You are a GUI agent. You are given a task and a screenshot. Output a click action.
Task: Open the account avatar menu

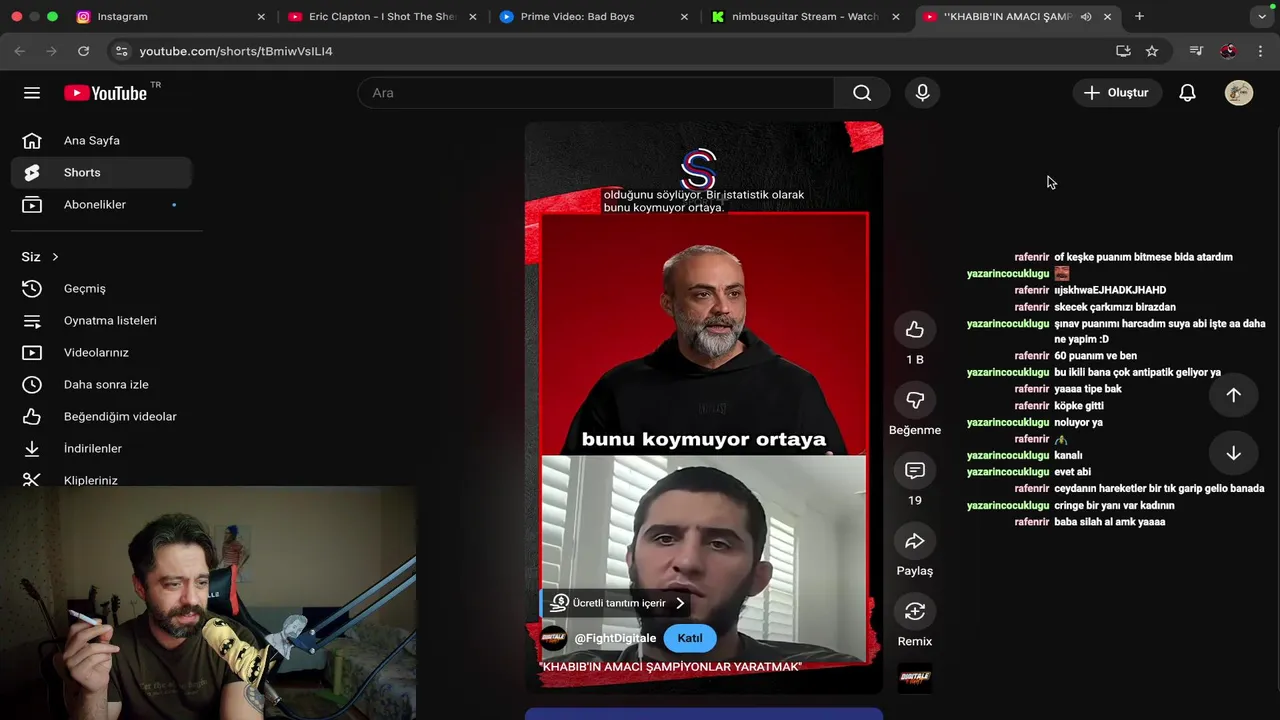click(x=1239, y=93)
